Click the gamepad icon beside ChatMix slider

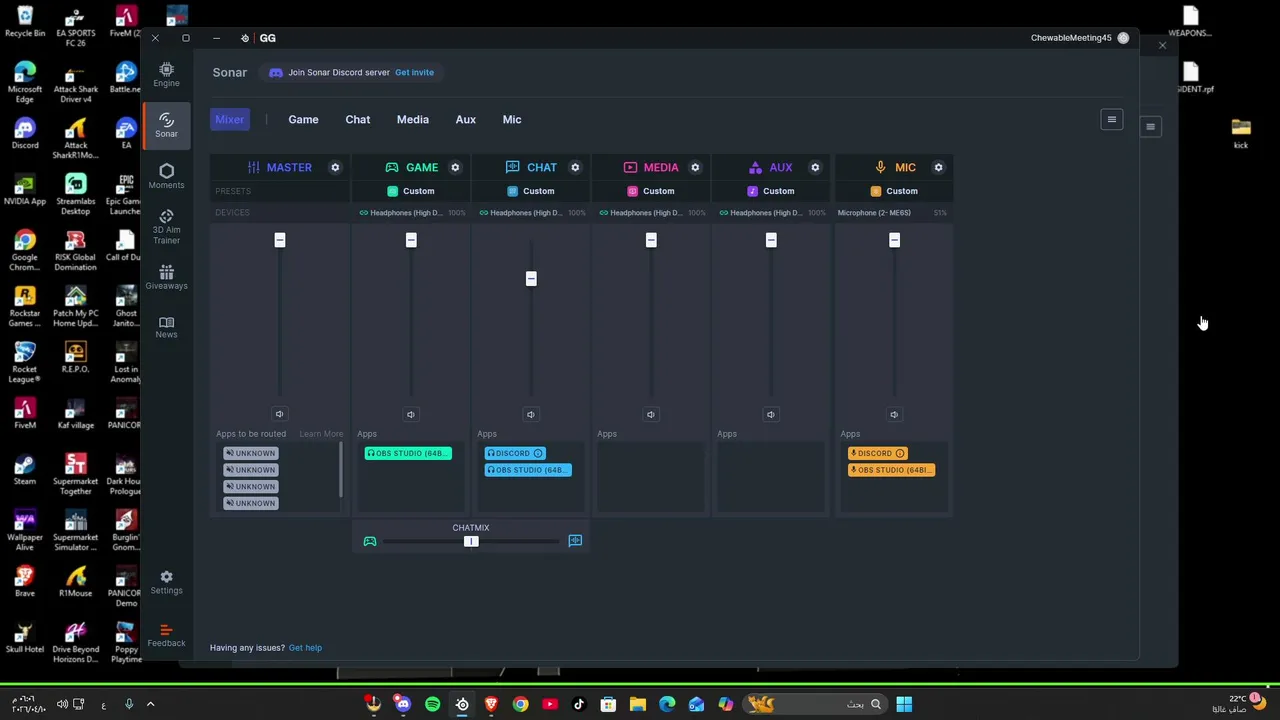pyautogui.click(x=370, y=541)
